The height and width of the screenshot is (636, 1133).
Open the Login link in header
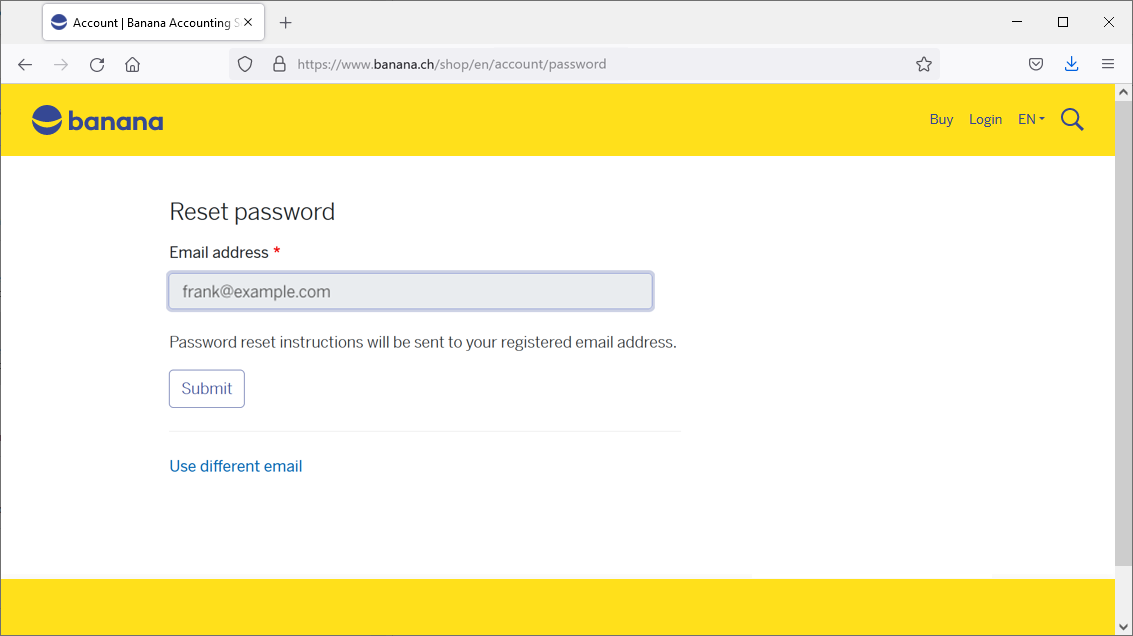(x=985, y=119)
